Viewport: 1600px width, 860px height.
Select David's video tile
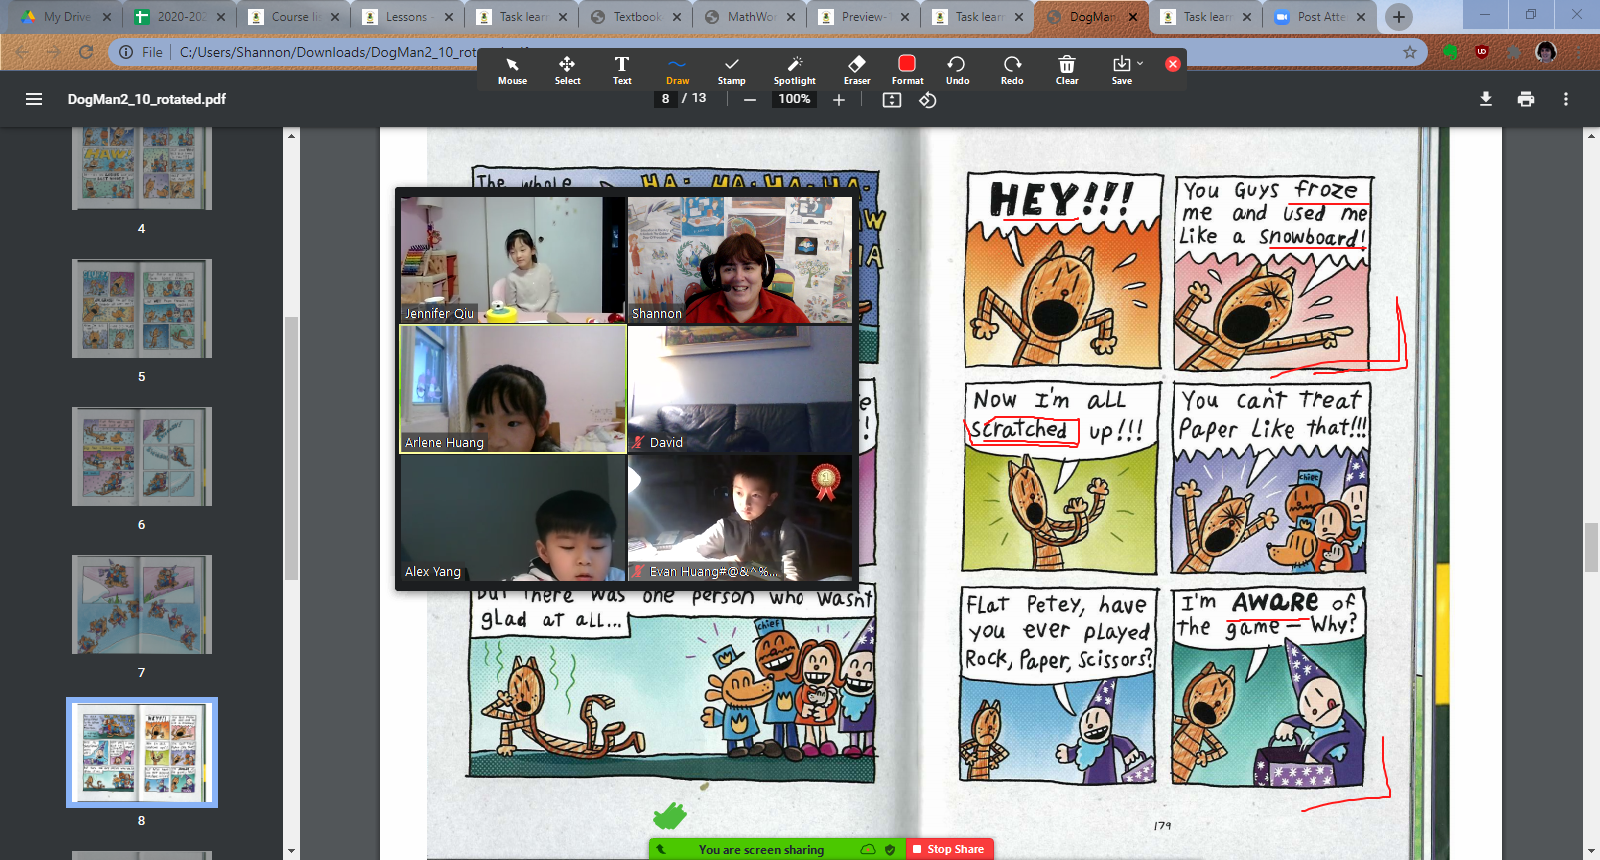(x=740, y=389)
